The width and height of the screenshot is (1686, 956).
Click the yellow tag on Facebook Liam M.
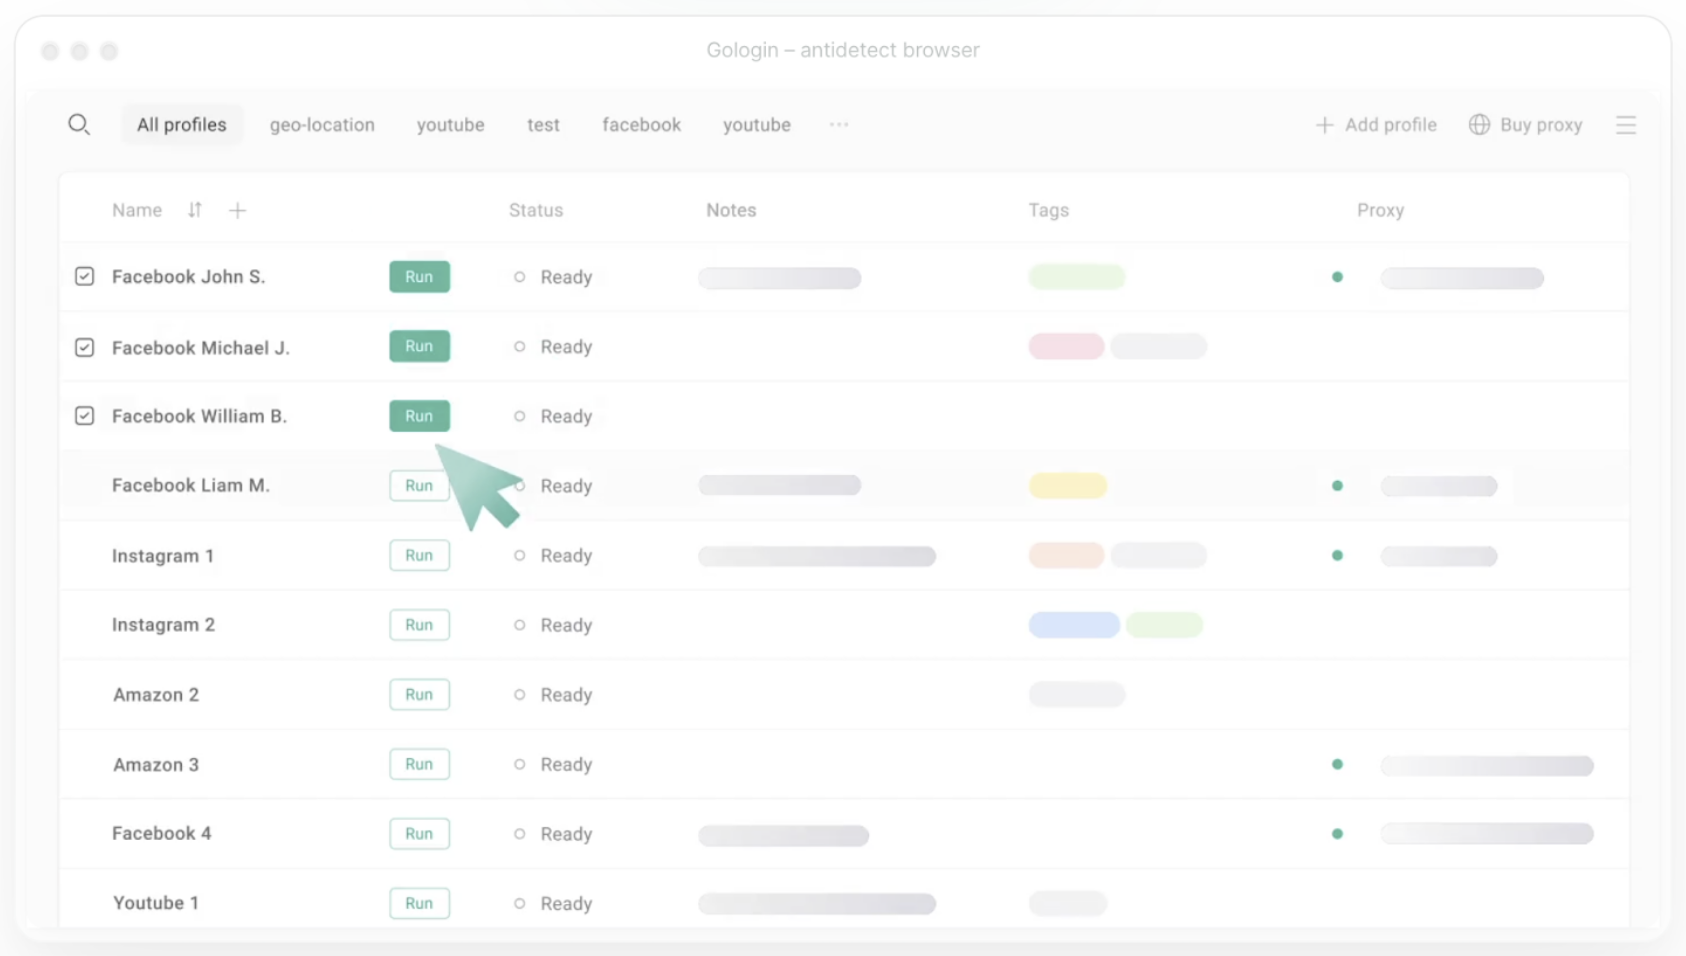tap(1067, 486)
